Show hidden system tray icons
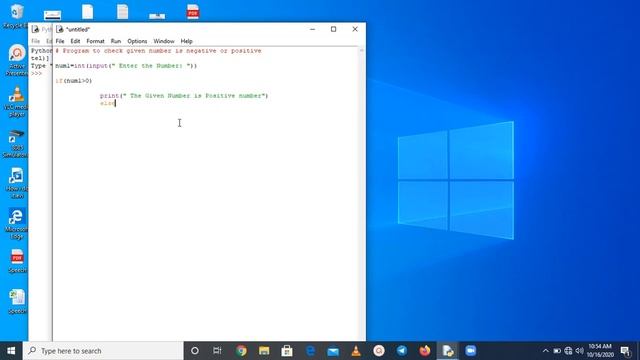The image size is (640, 360). (546, 351)
